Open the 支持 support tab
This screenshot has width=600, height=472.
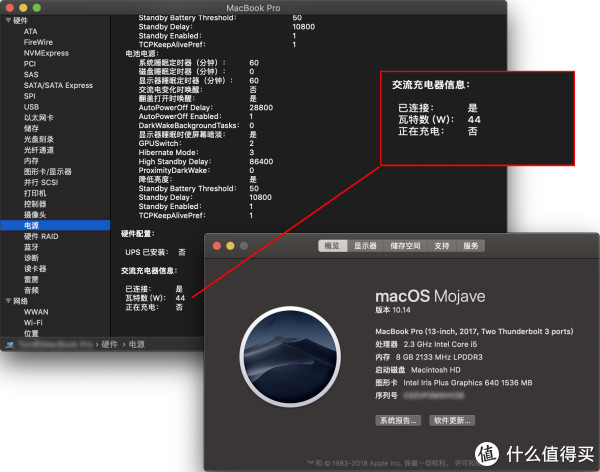[442, 246]
